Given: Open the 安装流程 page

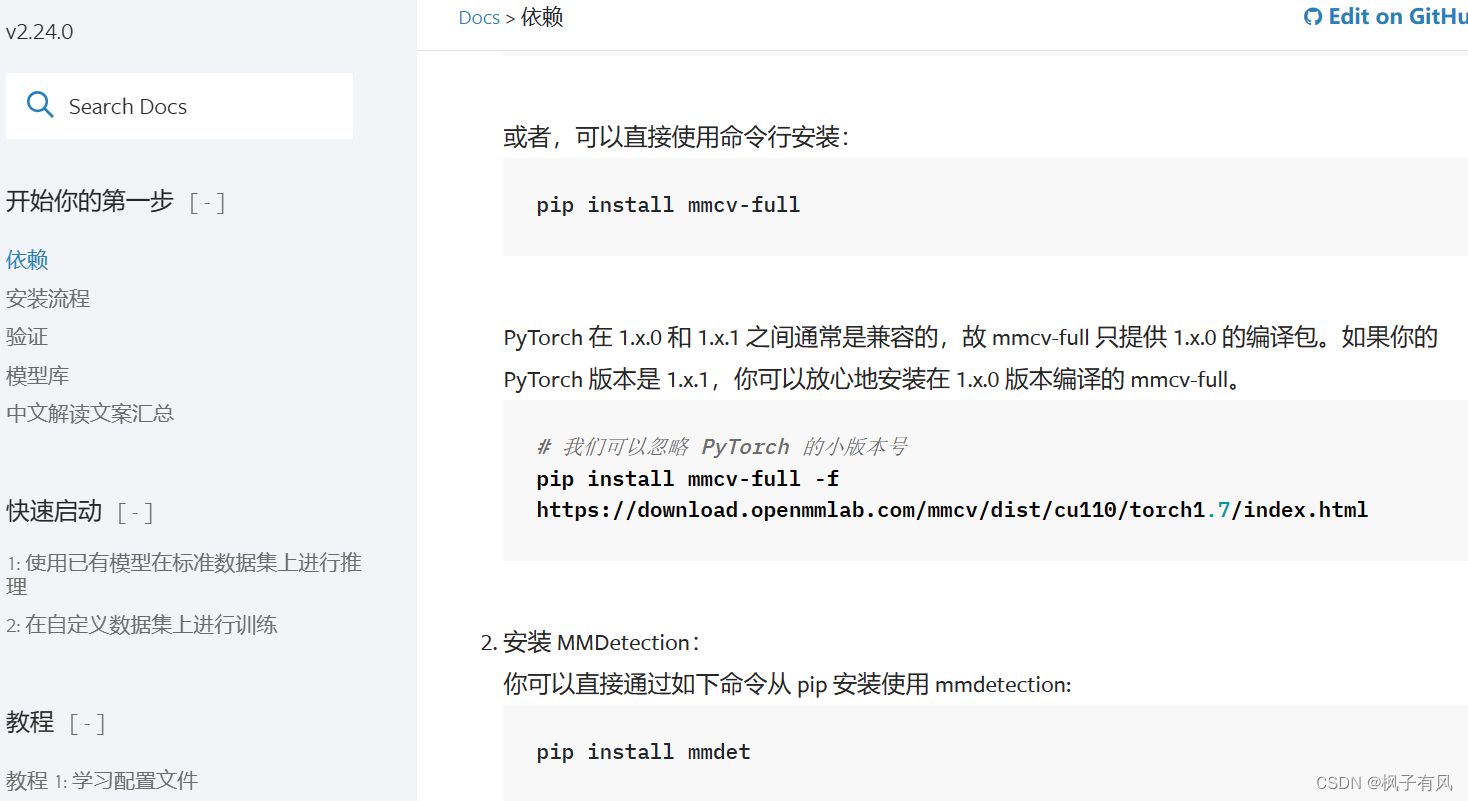Looking at the screenshot, I should coord(47,297).
